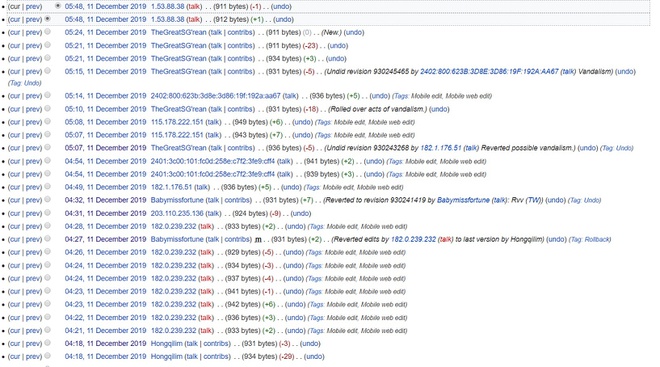
Task: Click undo on the 05:14 revision row
Action: [380, 96]
